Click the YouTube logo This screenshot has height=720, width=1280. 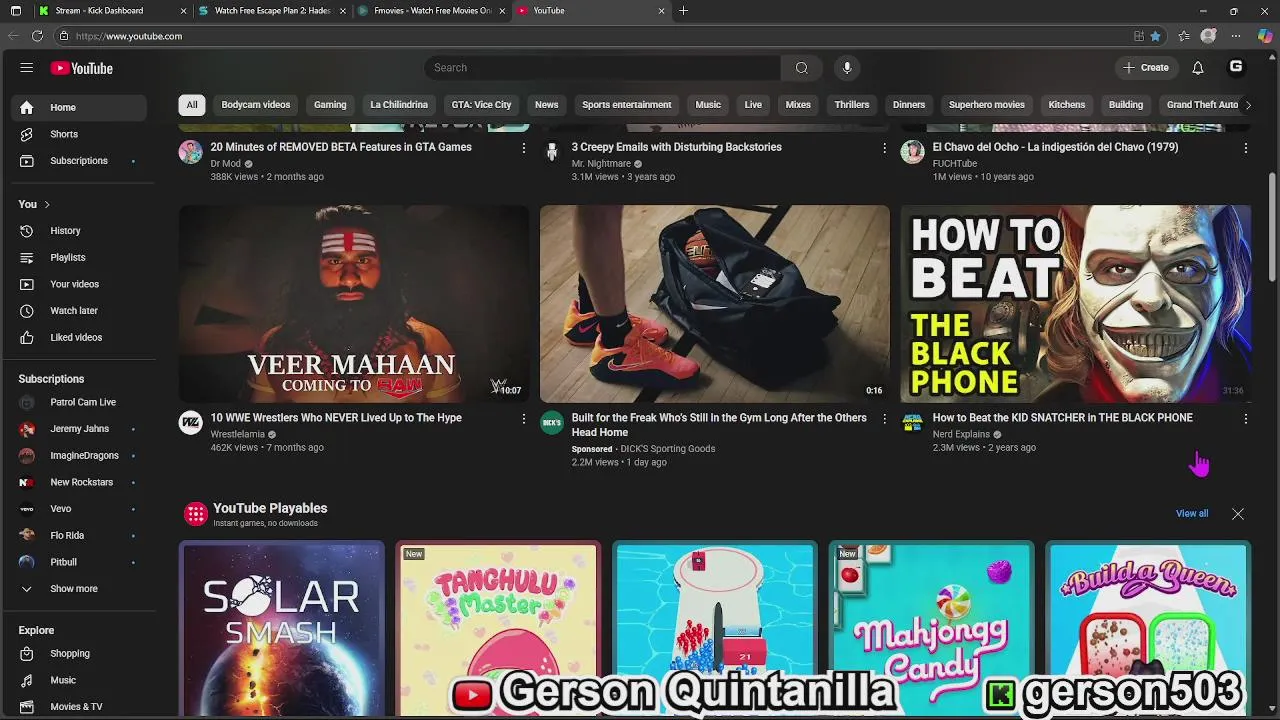click(x=82, y=68)
